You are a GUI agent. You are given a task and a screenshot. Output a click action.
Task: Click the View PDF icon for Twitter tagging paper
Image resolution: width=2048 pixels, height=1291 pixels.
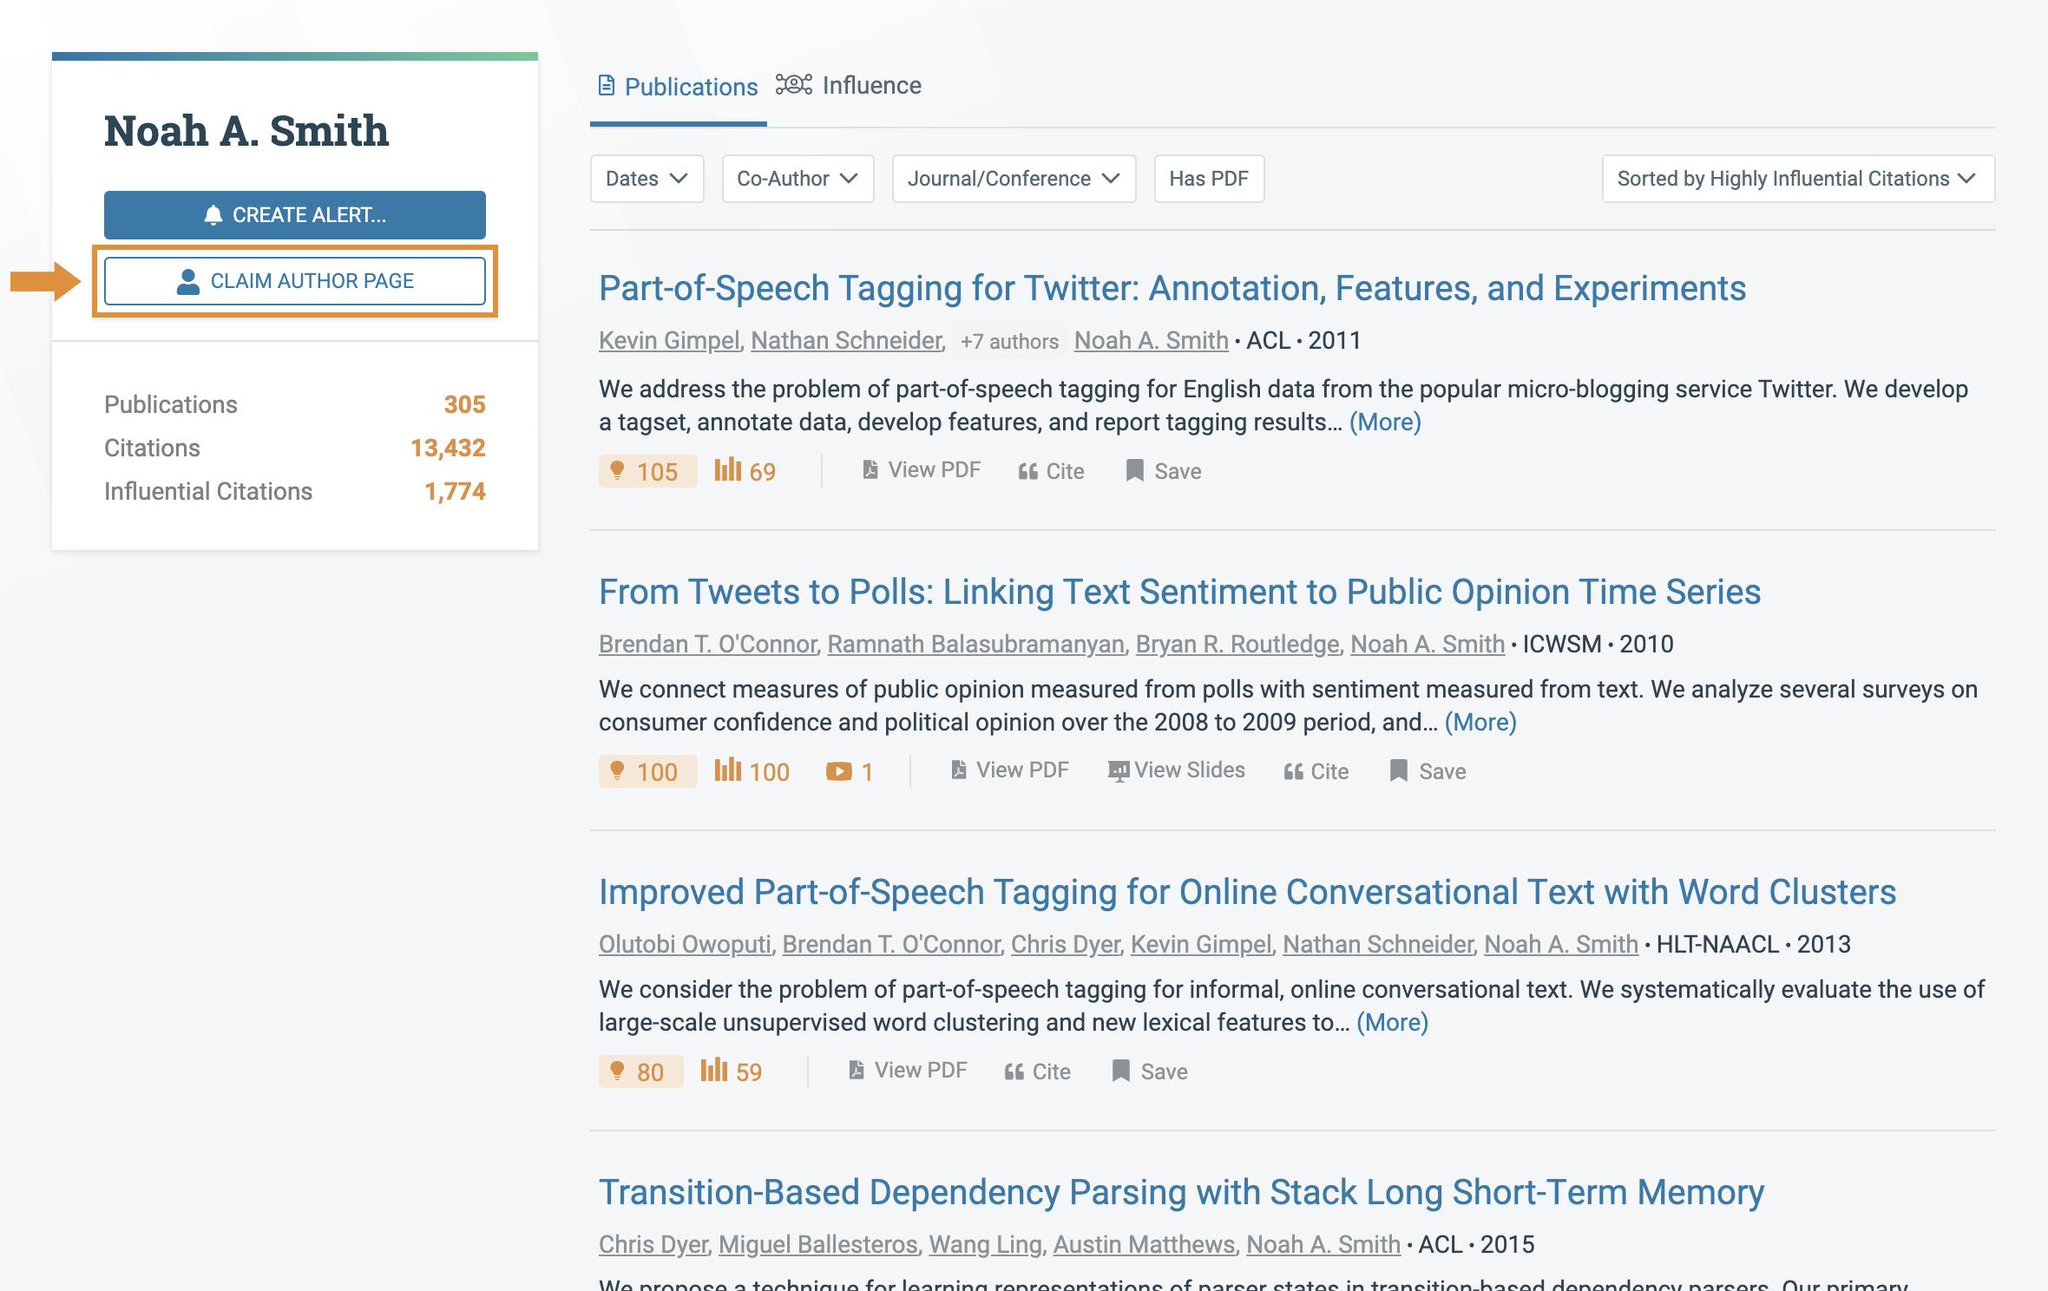click(x=870, y=470)
